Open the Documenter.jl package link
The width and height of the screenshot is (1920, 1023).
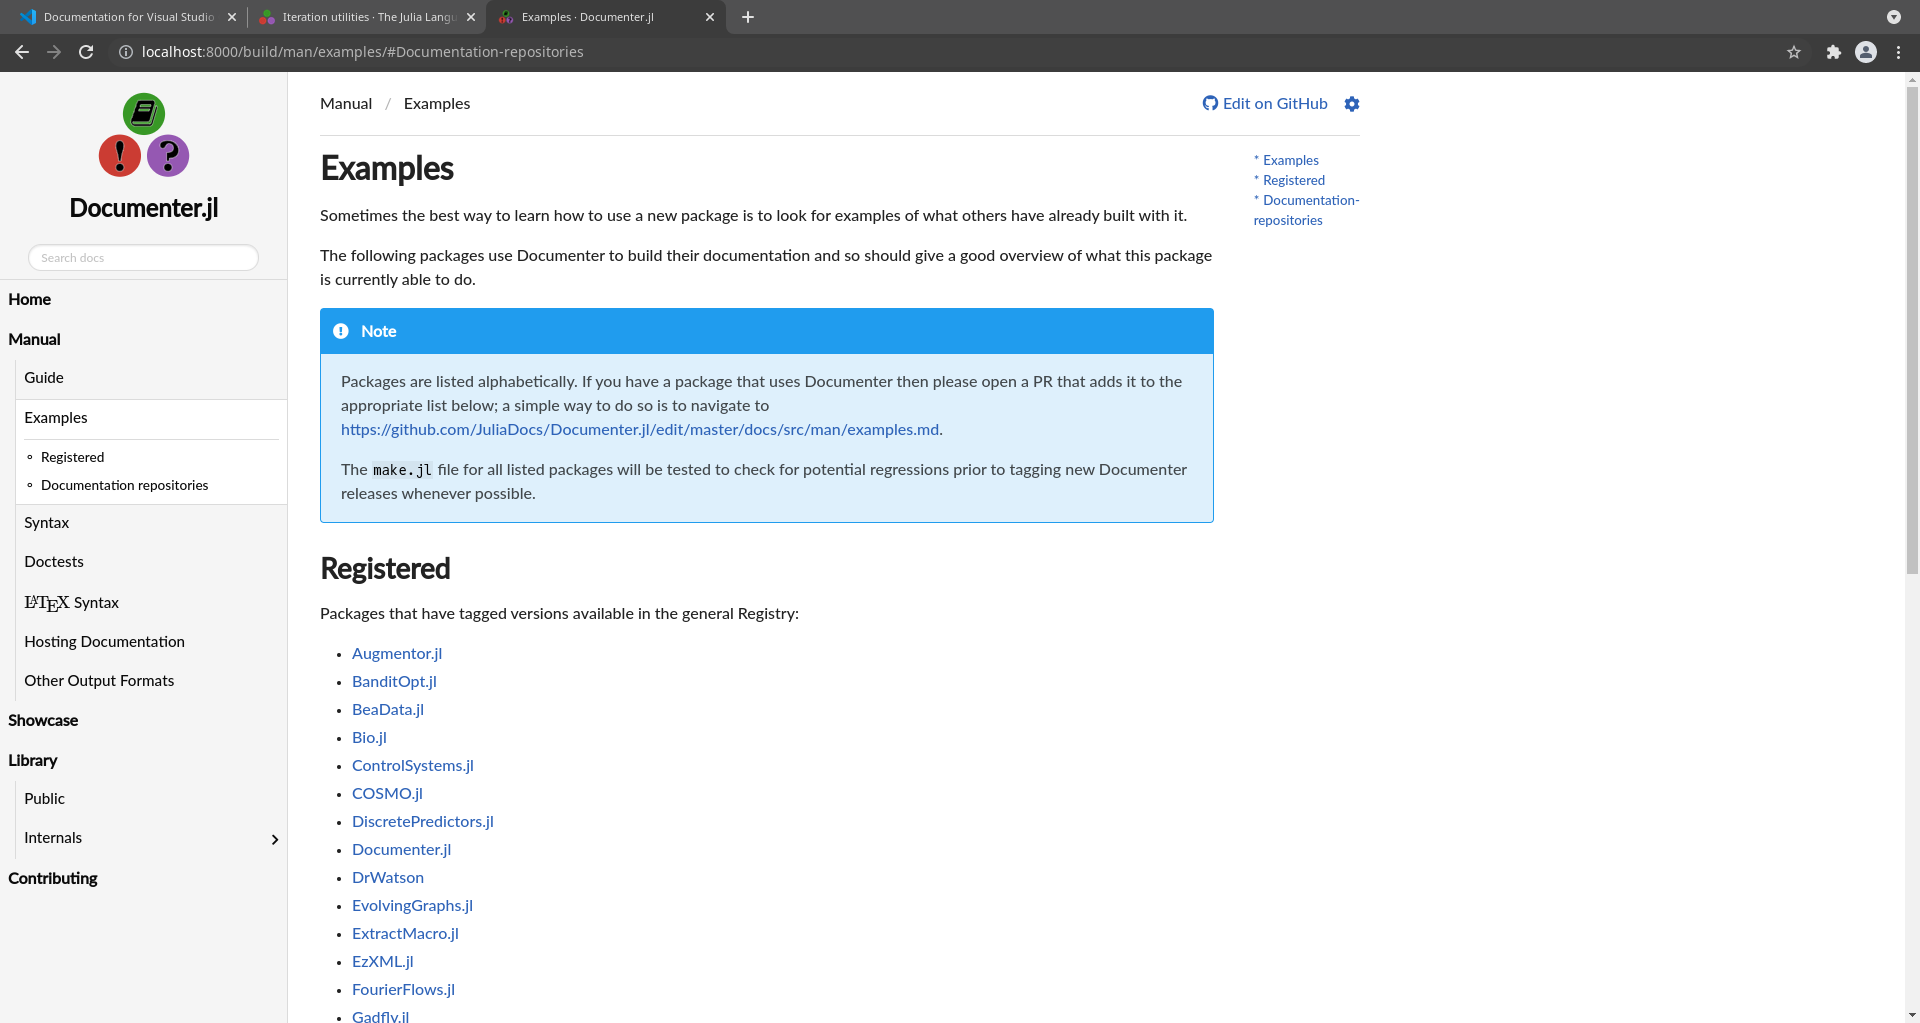coord(401,850)
